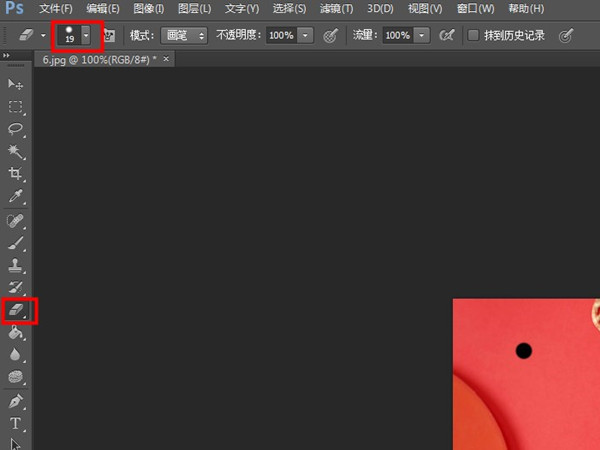Open the View menu
The width and height of the screenshot is (600, 450).
(425, 8)
